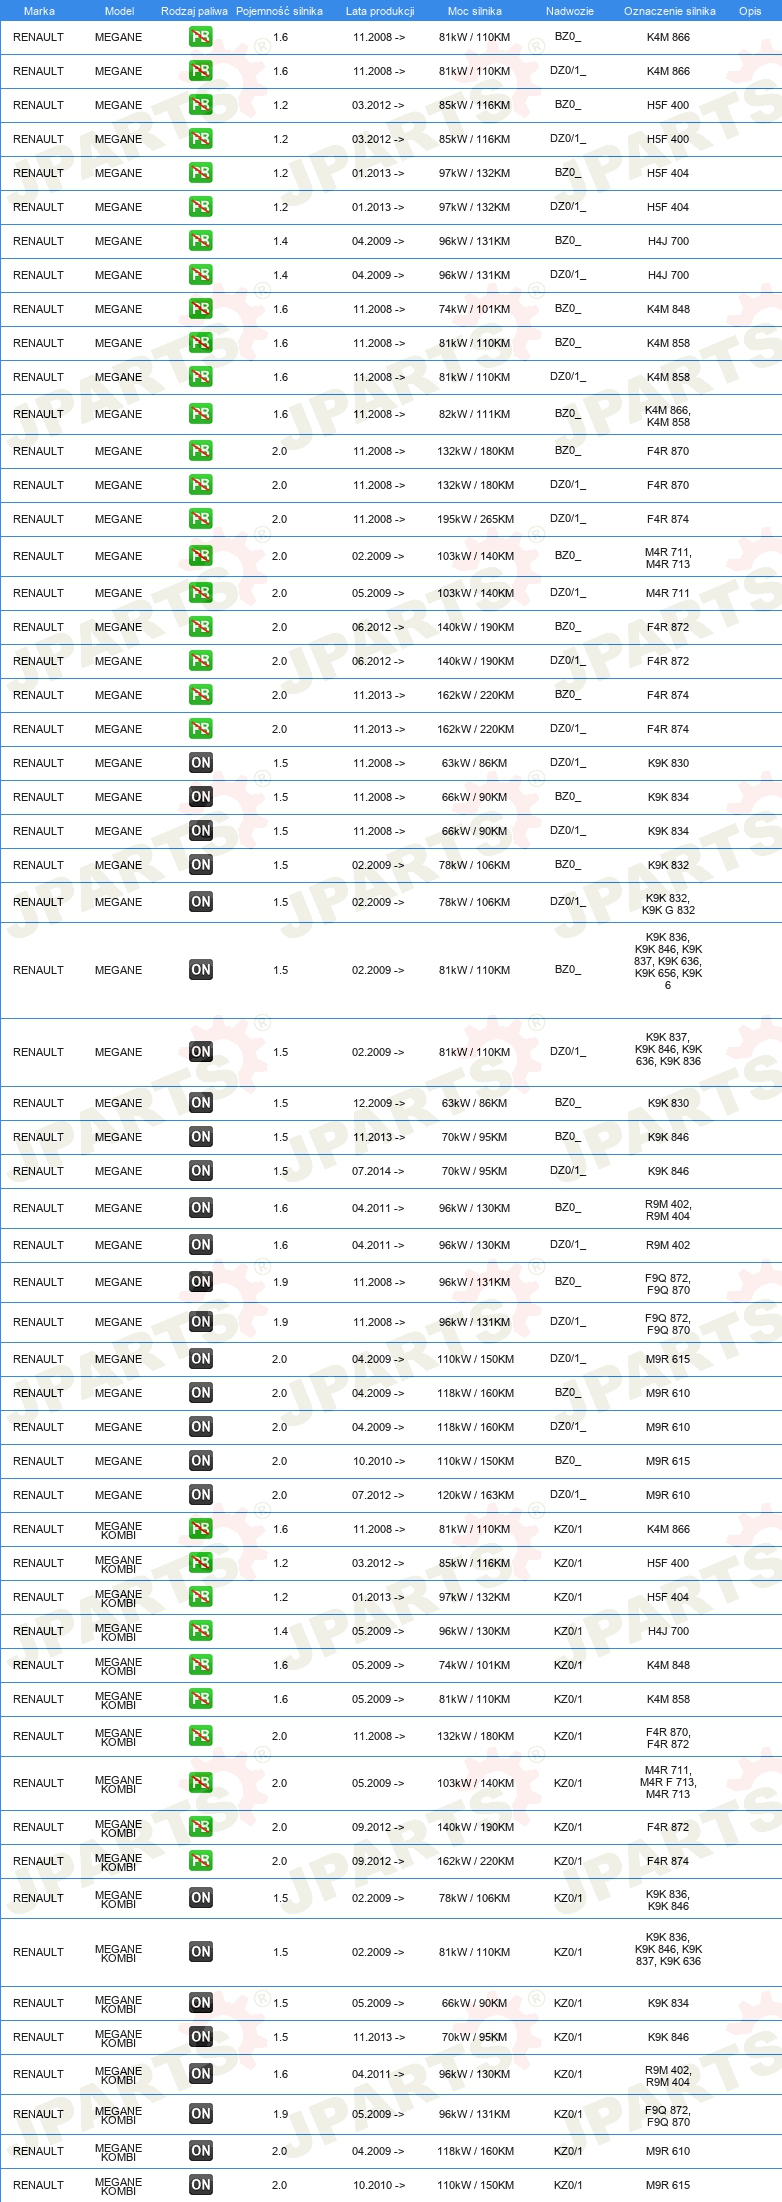Click the diesel ON icon in the 12.2009 K9K 830 row
The image size is (782, 2202).
click(x=200, y=1103)
